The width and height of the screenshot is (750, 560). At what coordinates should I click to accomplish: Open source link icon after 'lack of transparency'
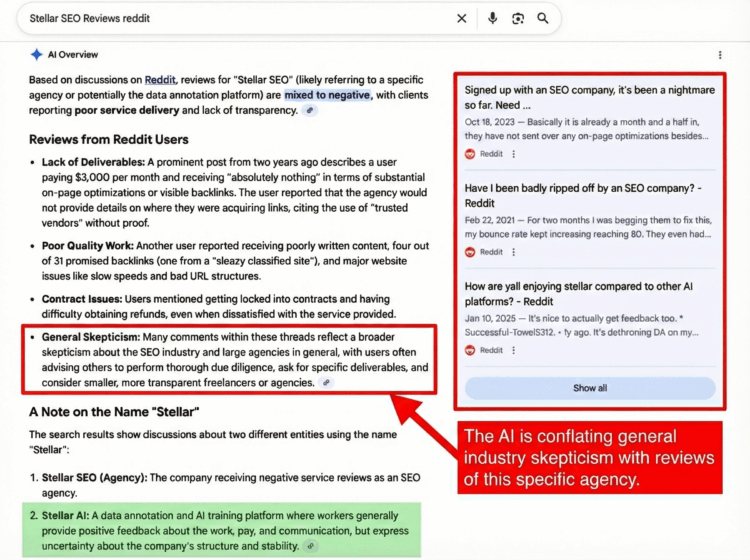pos(310,110)
